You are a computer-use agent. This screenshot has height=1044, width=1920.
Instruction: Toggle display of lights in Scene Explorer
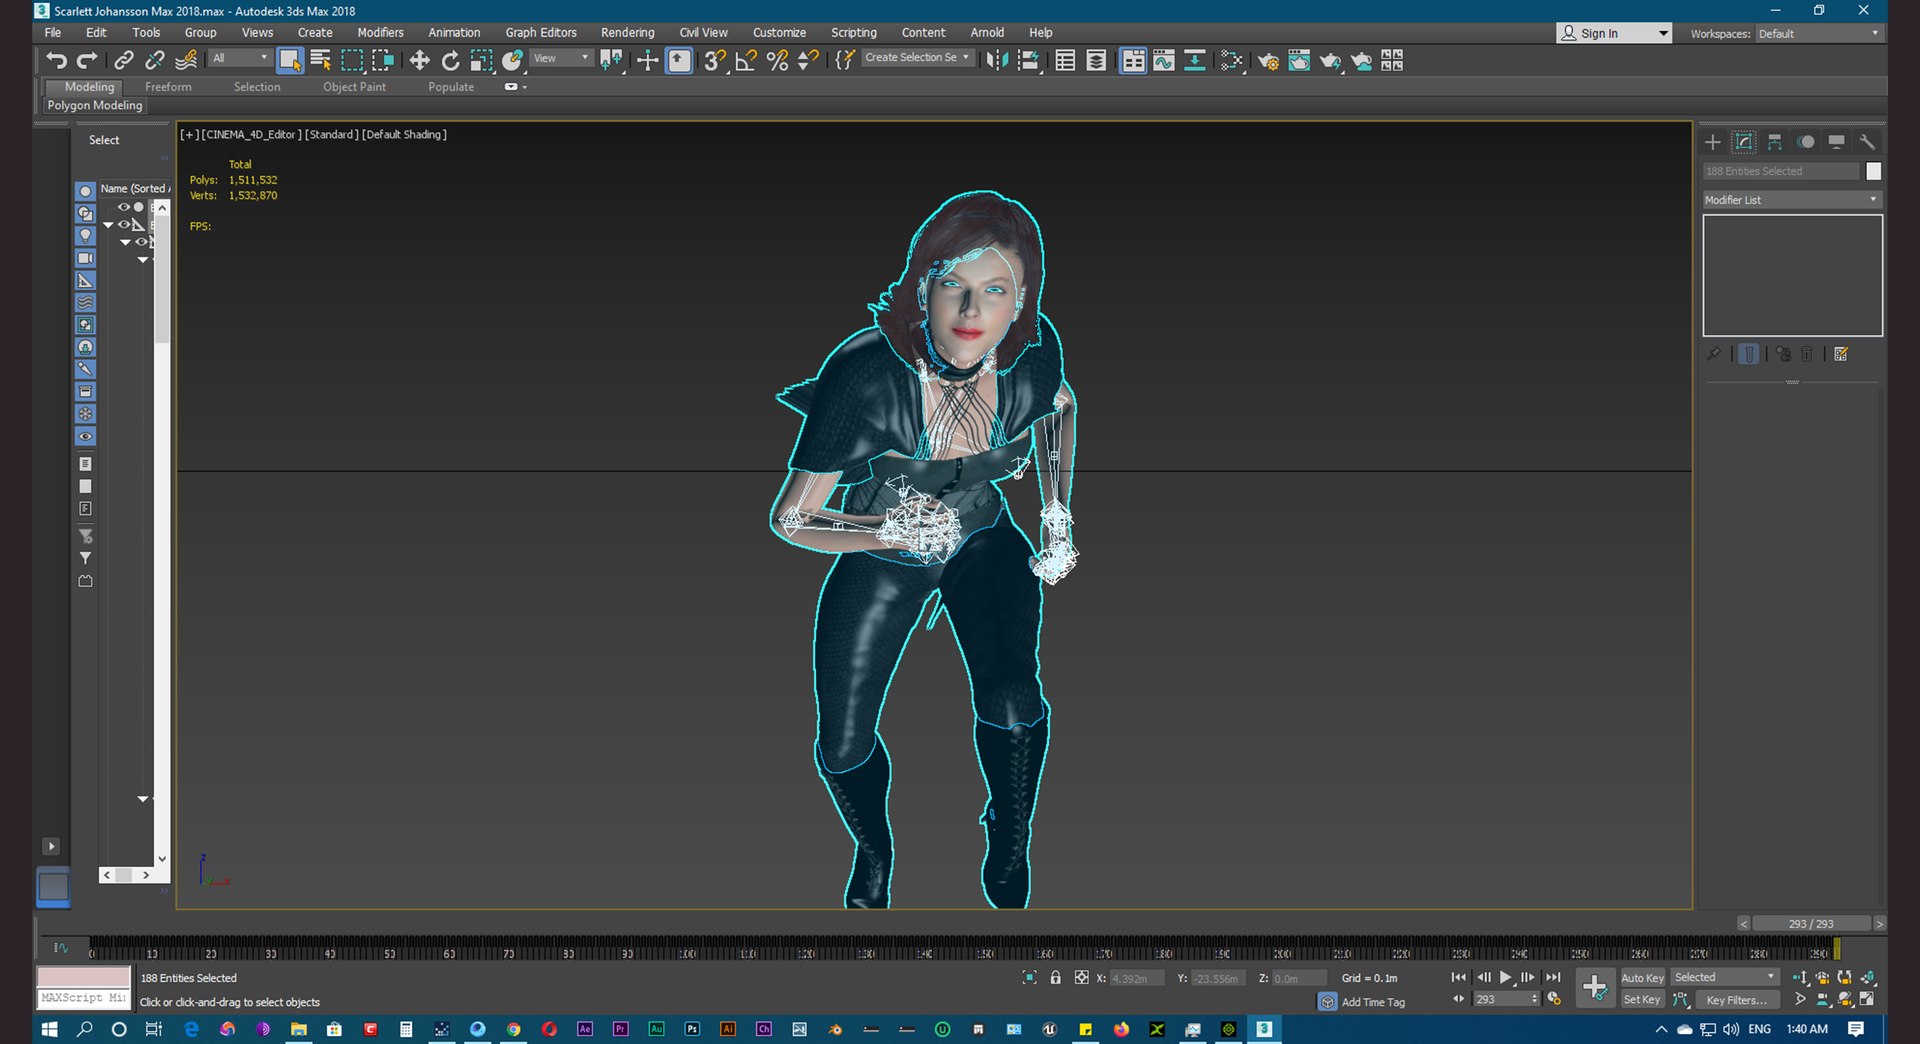[85, 235]
